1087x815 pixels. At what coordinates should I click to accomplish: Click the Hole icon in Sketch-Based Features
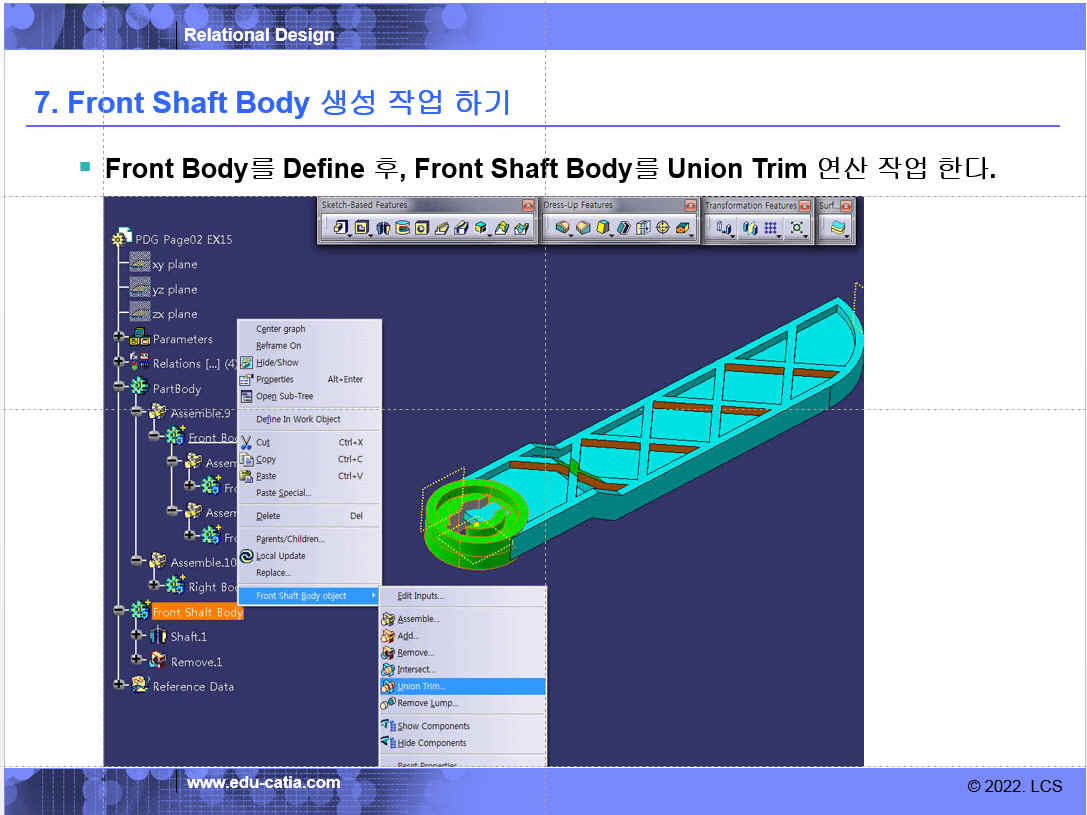tap(422, 228)
